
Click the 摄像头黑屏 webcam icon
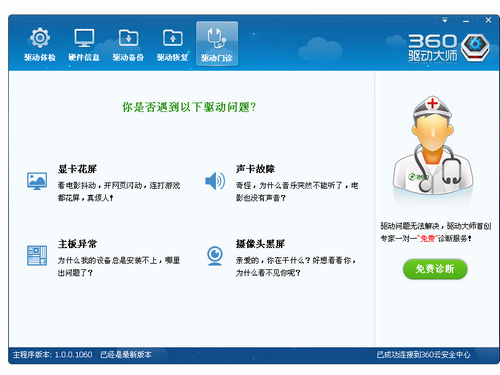pos(215,256)
